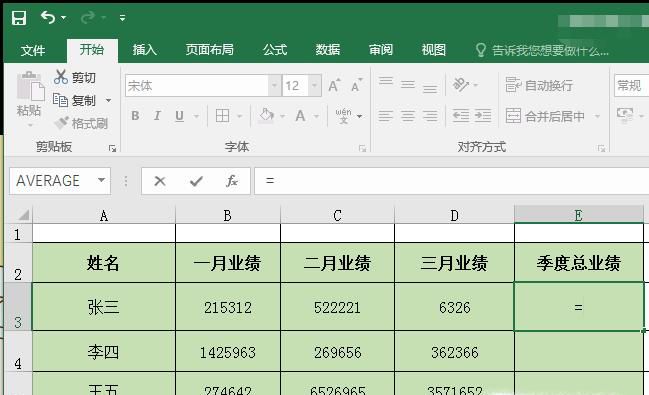Viewport: 649px width, 395px height.
Task: Click the Undo arrow icon
Action: [48, 17]
